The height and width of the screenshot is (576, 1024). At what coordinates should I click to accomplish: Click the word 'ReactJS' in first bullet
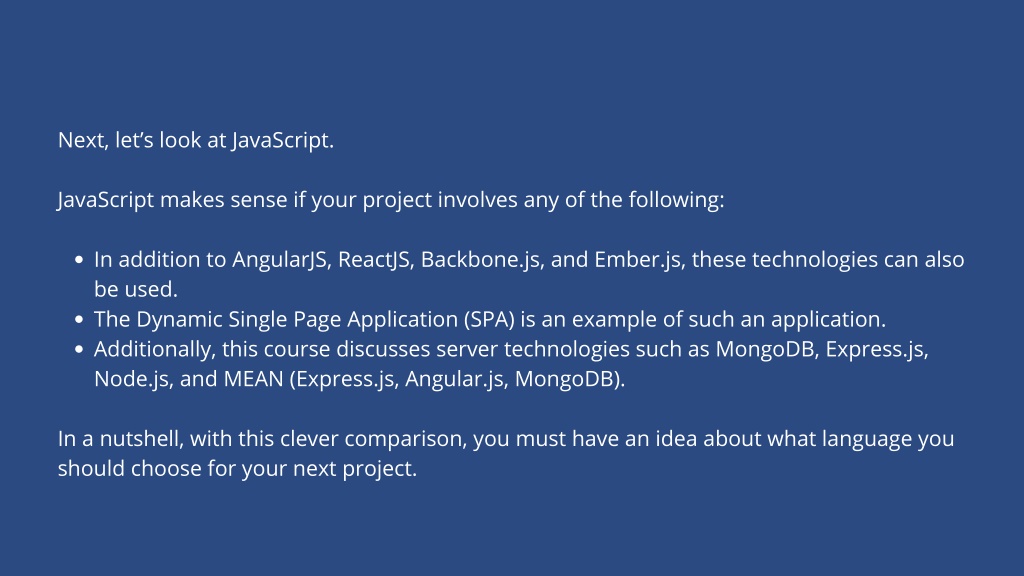pyautogui.click(x=374, y=260)
